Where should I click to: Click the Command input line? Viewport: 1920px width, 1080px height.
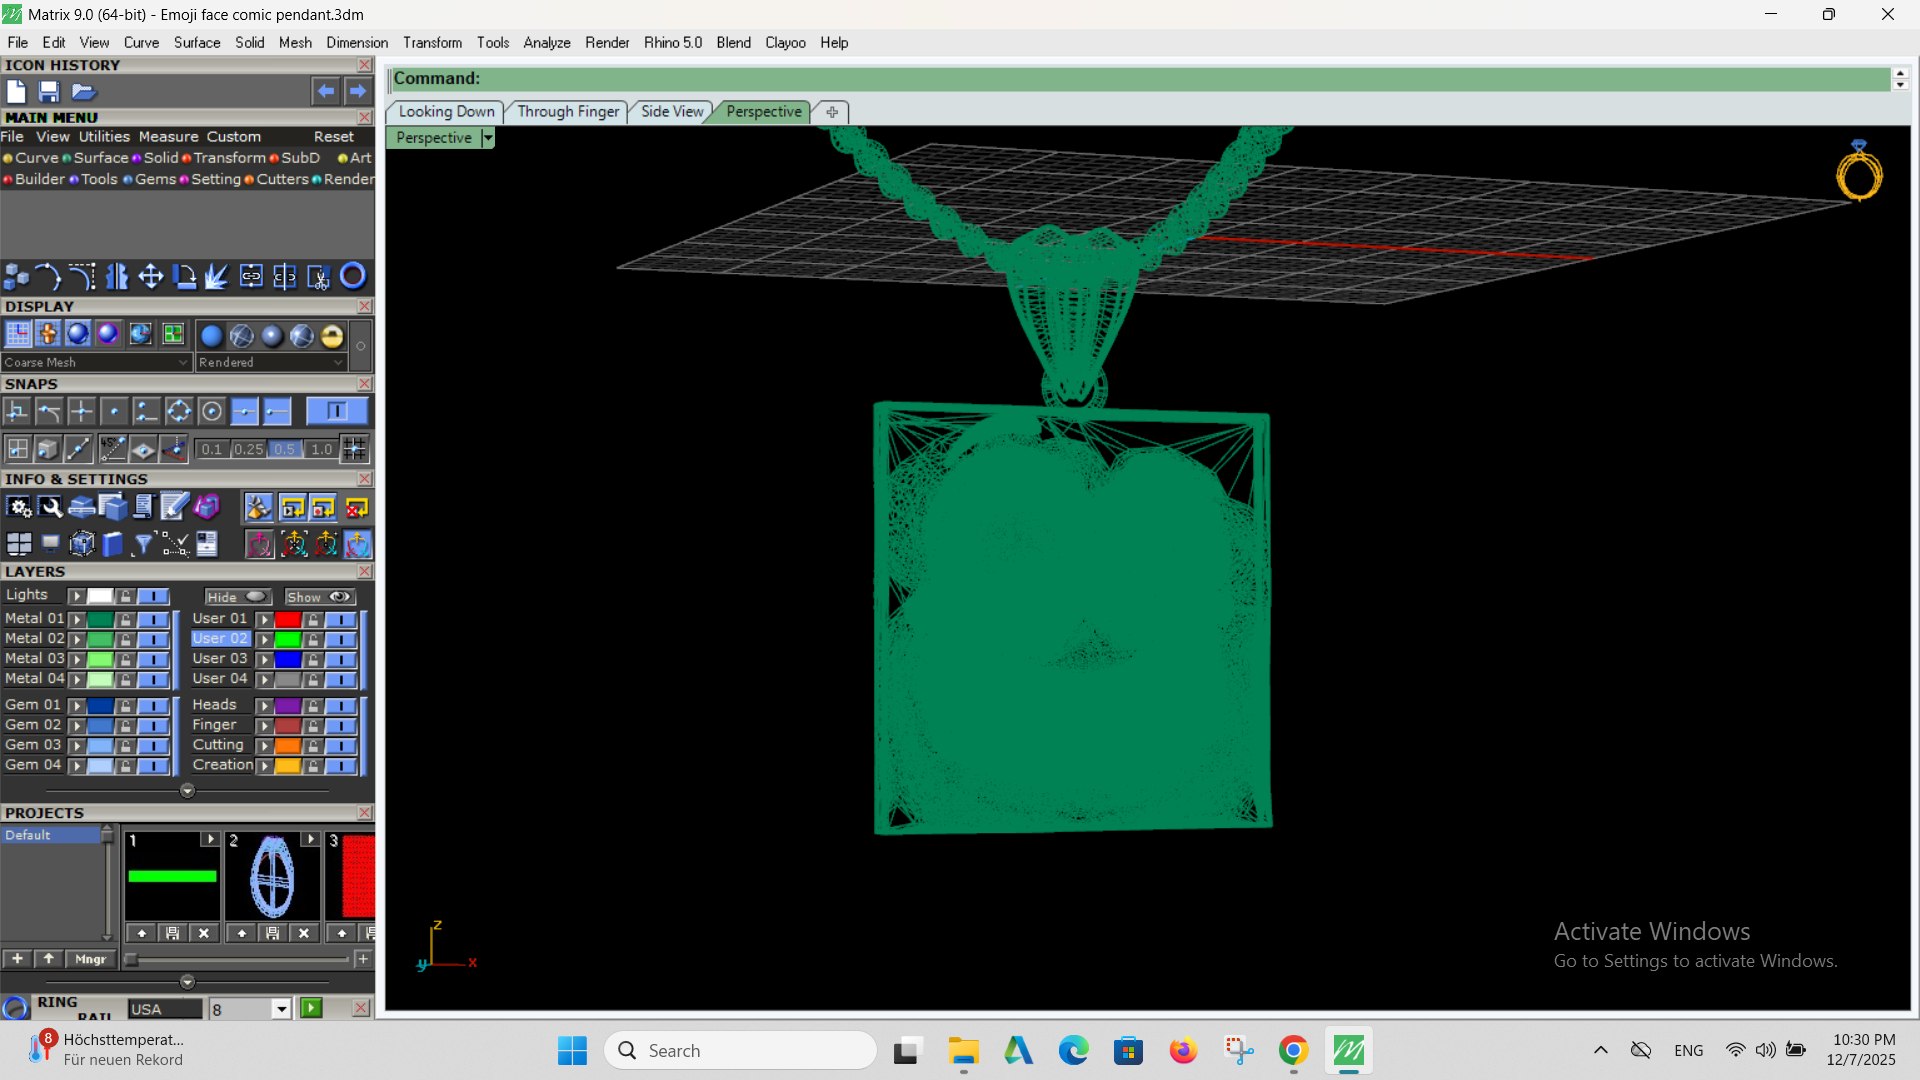pyautogui.click(x=1140, y=79)
